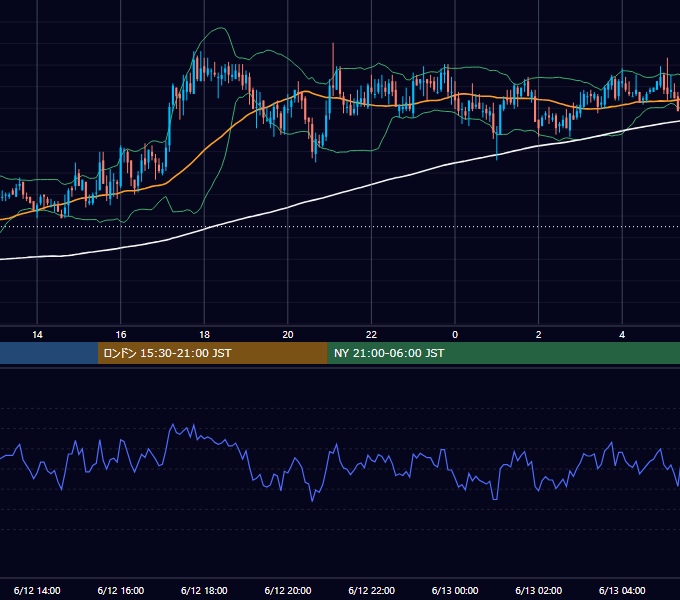This screenshot has height=600, width=680.
Task: Click the 20 hour label on upper axis
Action: point(288,335)
